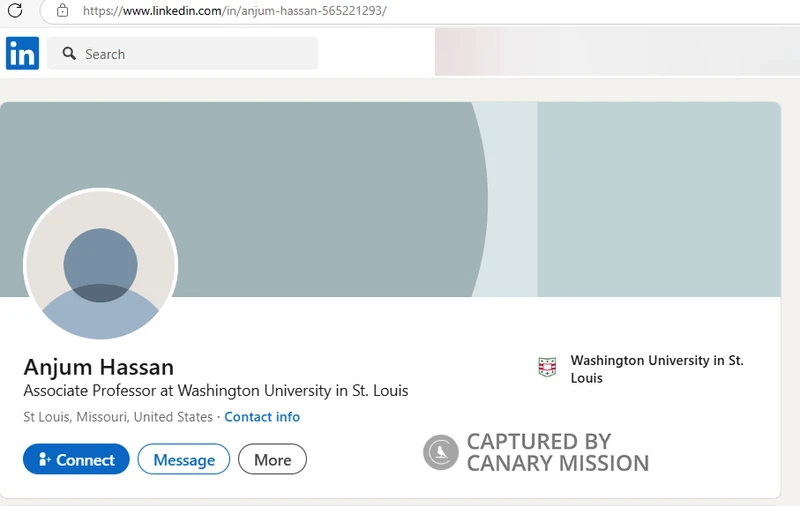Open the default profile avatar photo
Viewport: 800px width, 506px height.
(x=101, y=264)
